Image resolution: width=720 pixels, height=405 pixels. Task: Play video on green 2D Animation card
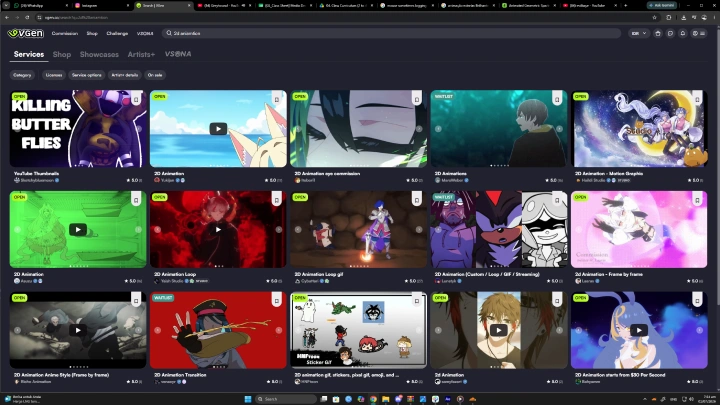(78, 229)
